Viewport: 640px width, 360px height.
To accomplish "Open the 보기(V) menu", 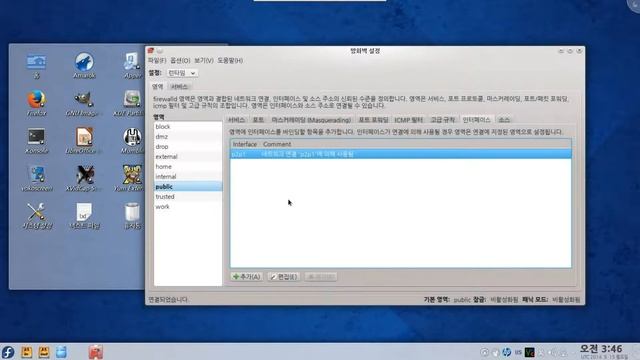I will tap(204, 60).
